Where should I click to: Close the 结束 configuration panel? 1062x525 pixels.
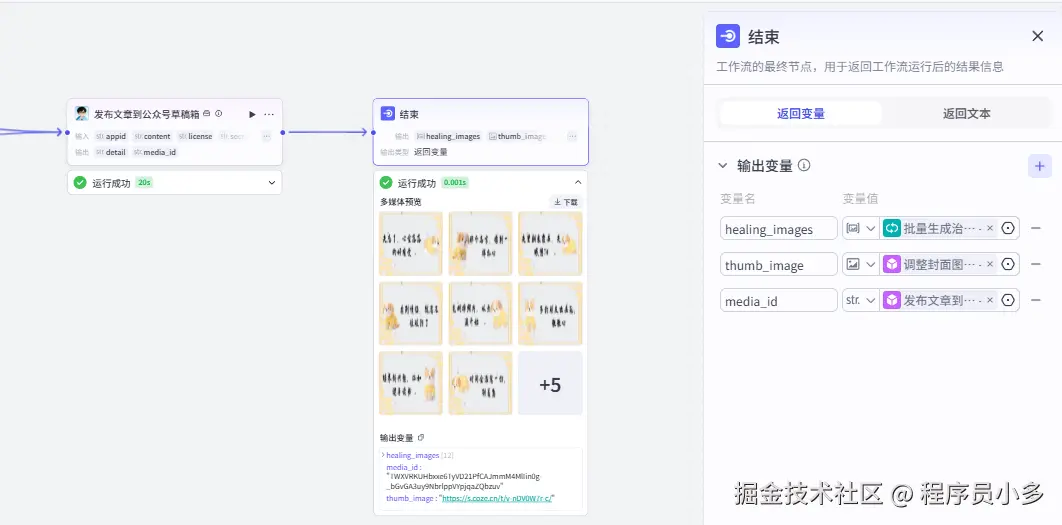point(1038,36)
